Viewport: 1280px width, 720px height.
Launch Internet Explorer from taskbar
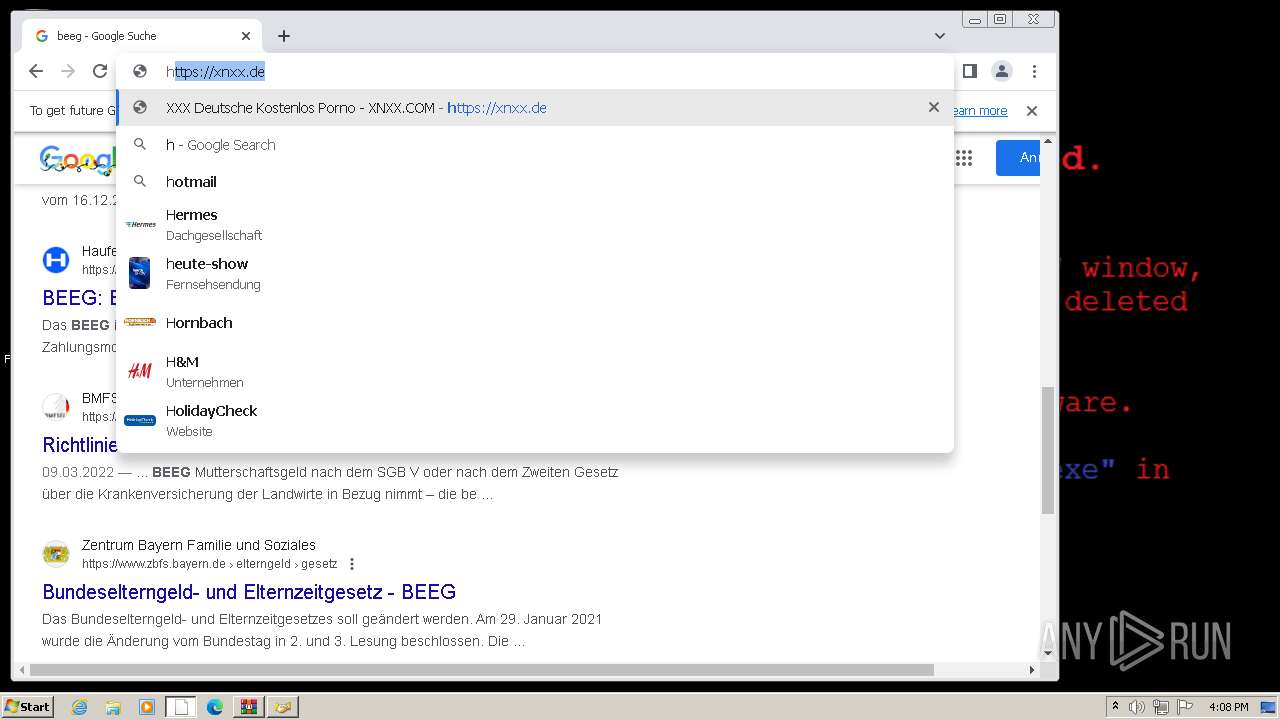(79, 707)
